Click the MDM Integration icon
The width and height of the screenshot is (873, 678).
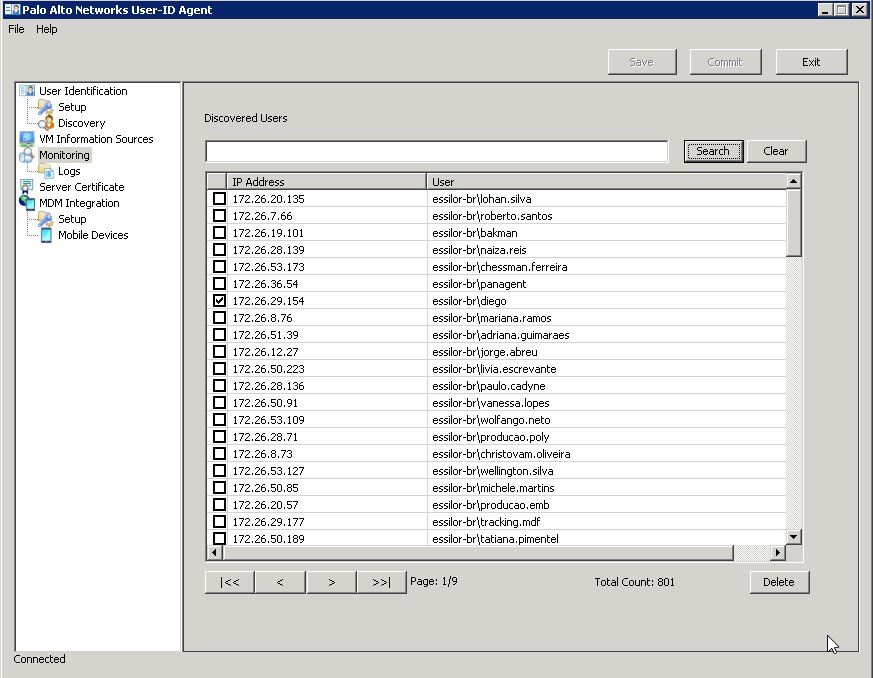tap(27, 203)
